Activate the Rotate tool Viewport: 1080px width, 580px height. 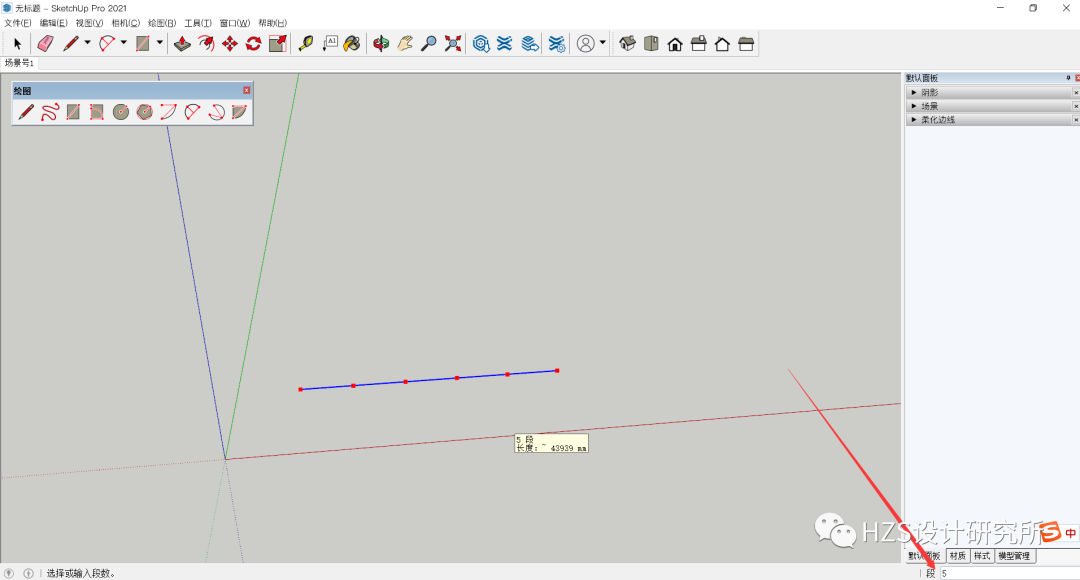click(x=251, y=43)
